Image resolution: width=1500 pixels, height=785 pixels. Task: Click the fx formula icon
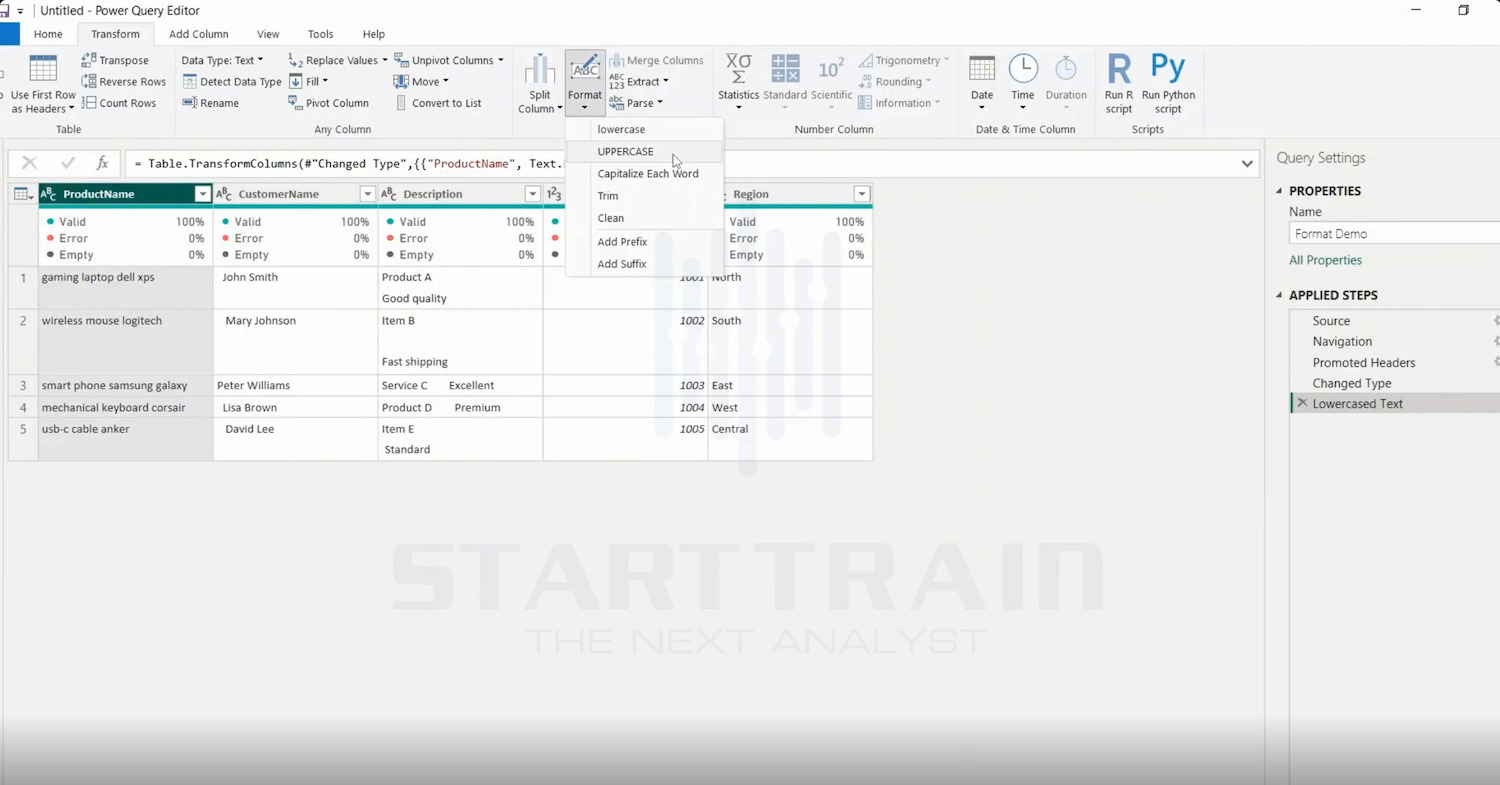102,163
